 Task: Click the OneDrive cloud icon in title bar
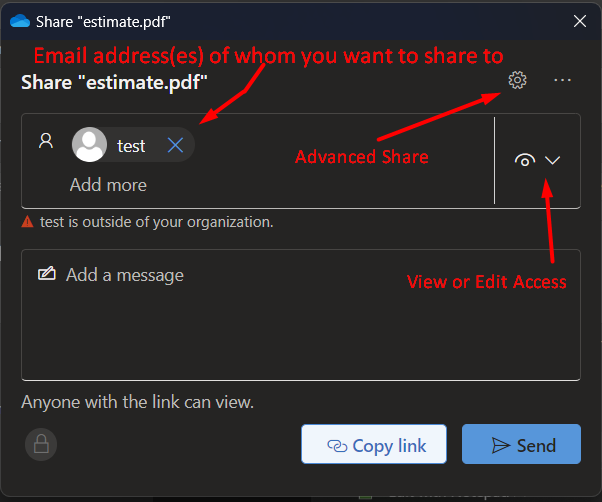(x=20, y=21)
